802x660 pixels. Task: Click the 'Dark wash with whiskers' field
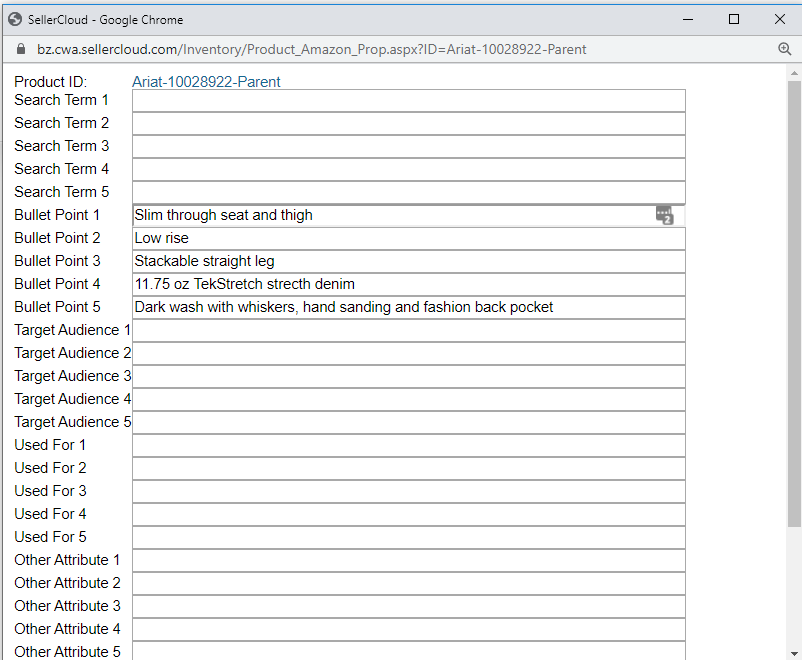(409, 308)
